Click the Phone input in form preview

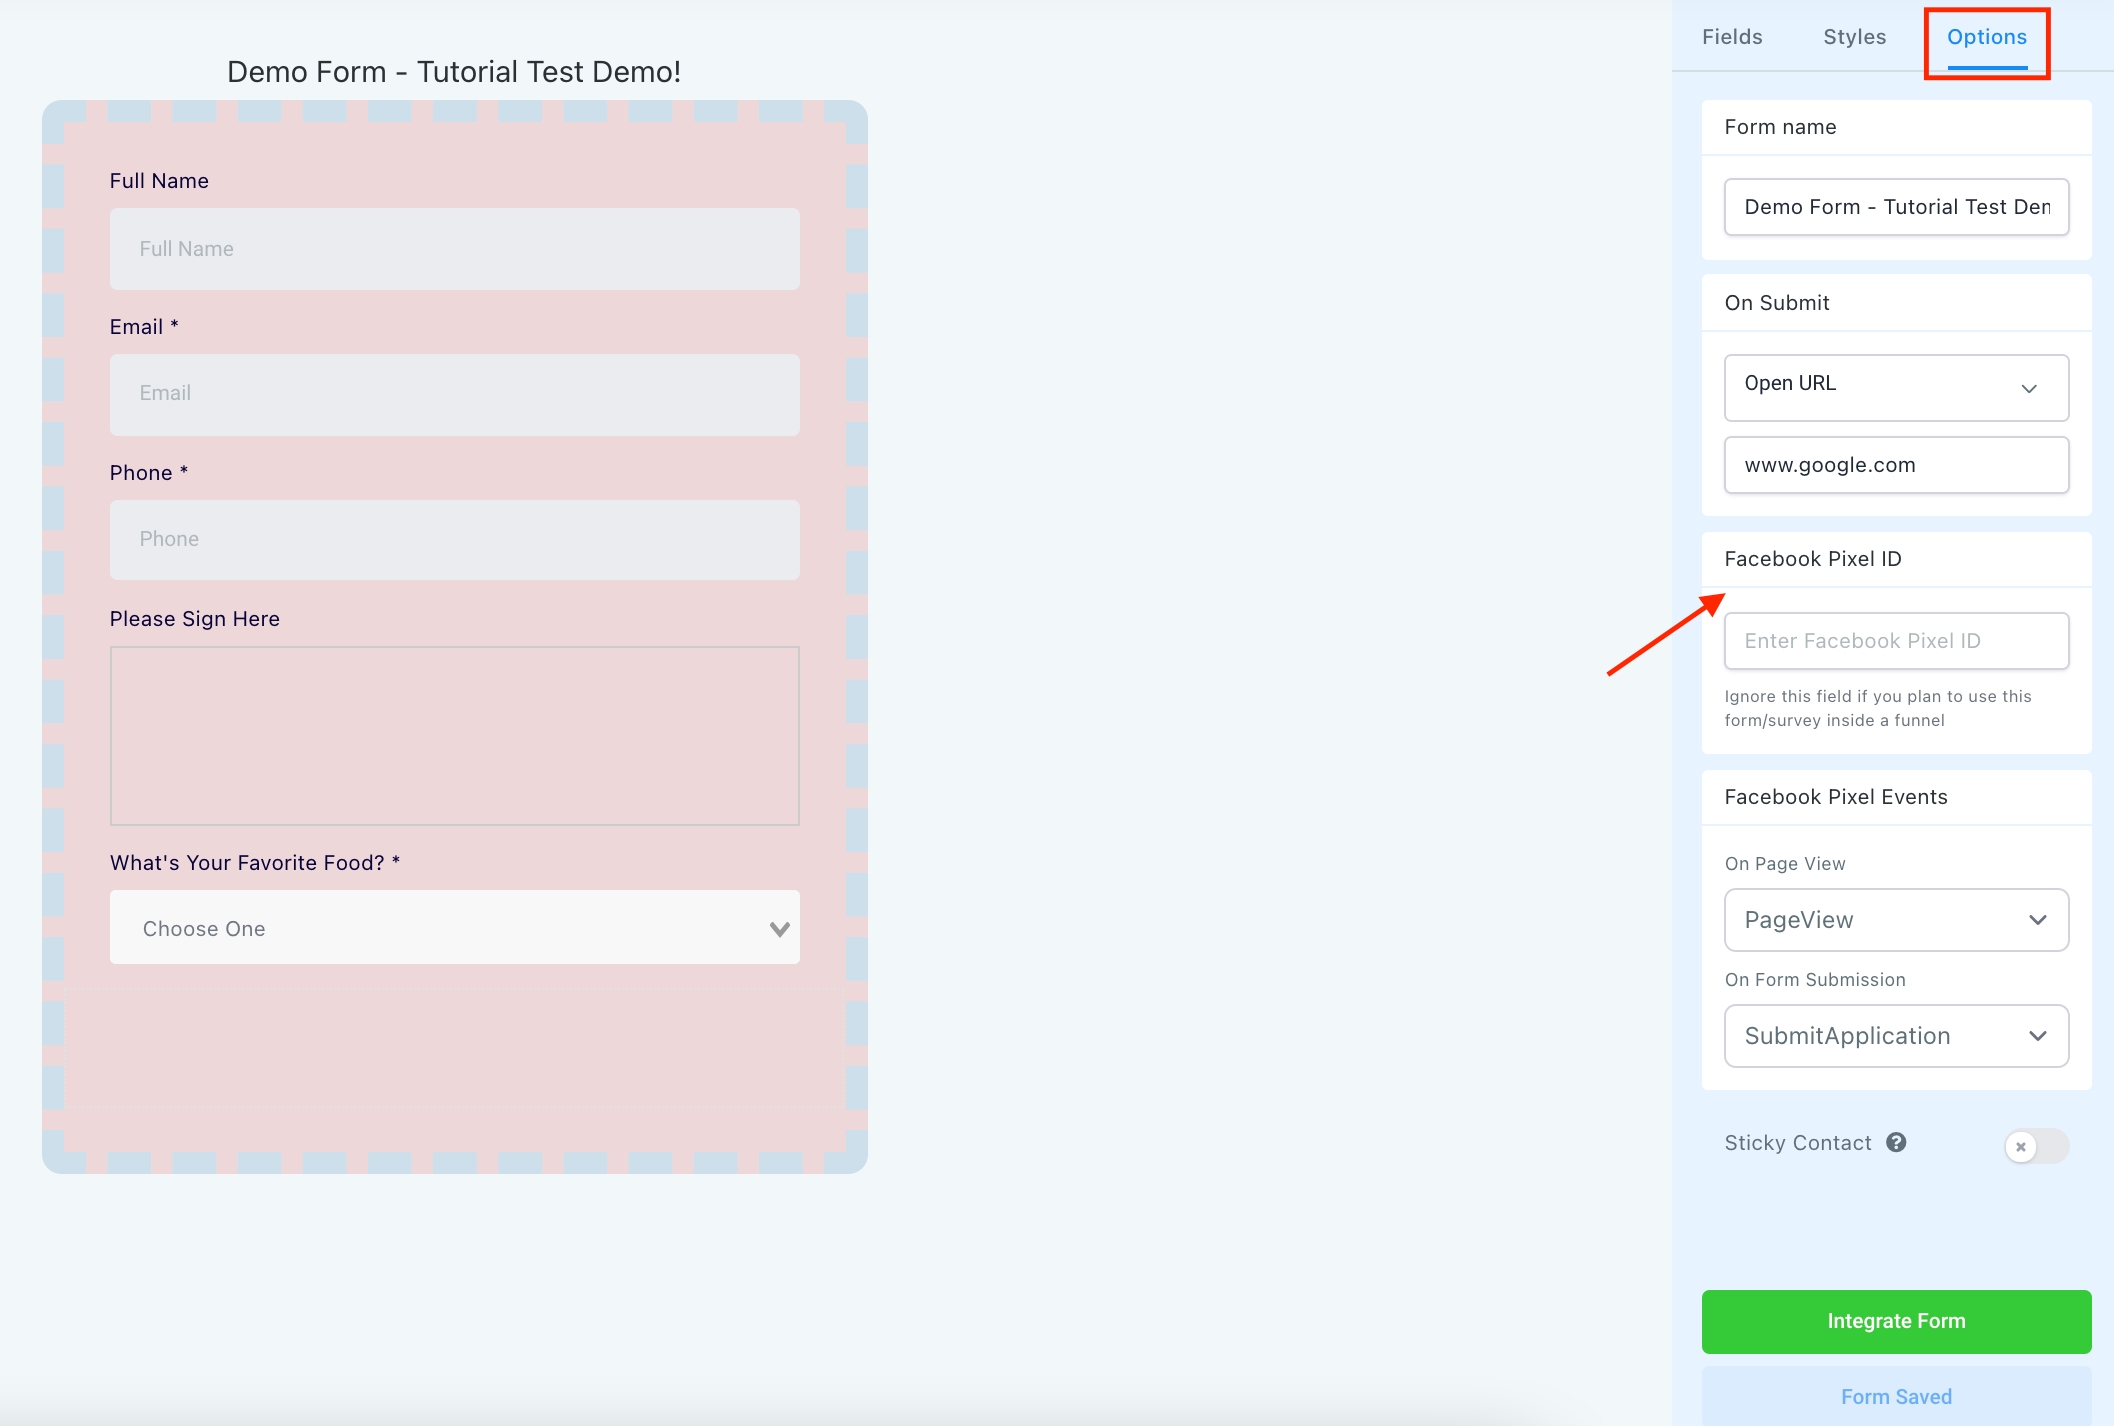coord(454,539)
